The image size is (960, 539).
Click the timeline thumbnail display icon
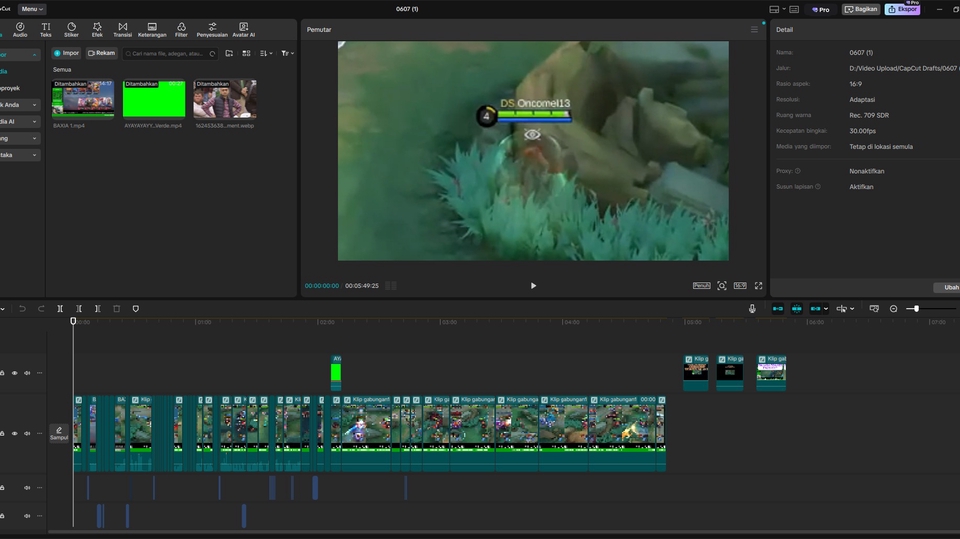click(874, 309)
